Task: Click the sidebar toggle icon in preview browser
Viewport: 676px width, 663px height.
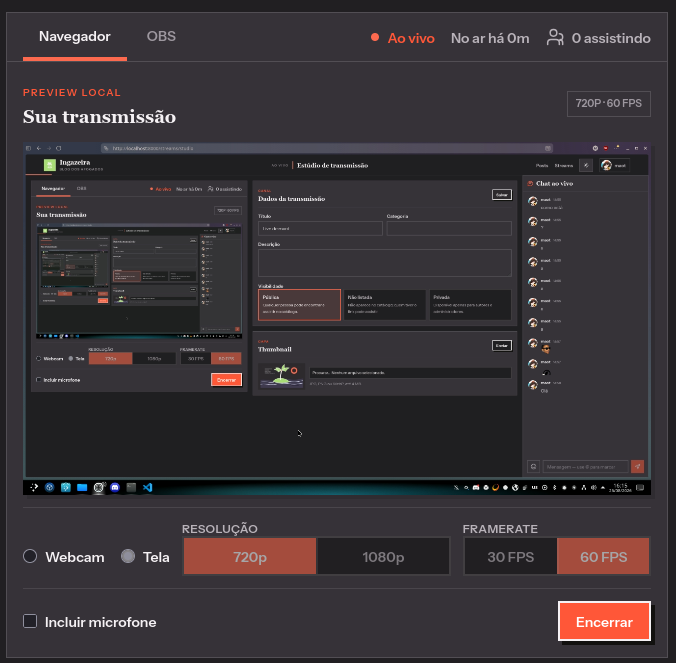Action: point(28,148)
